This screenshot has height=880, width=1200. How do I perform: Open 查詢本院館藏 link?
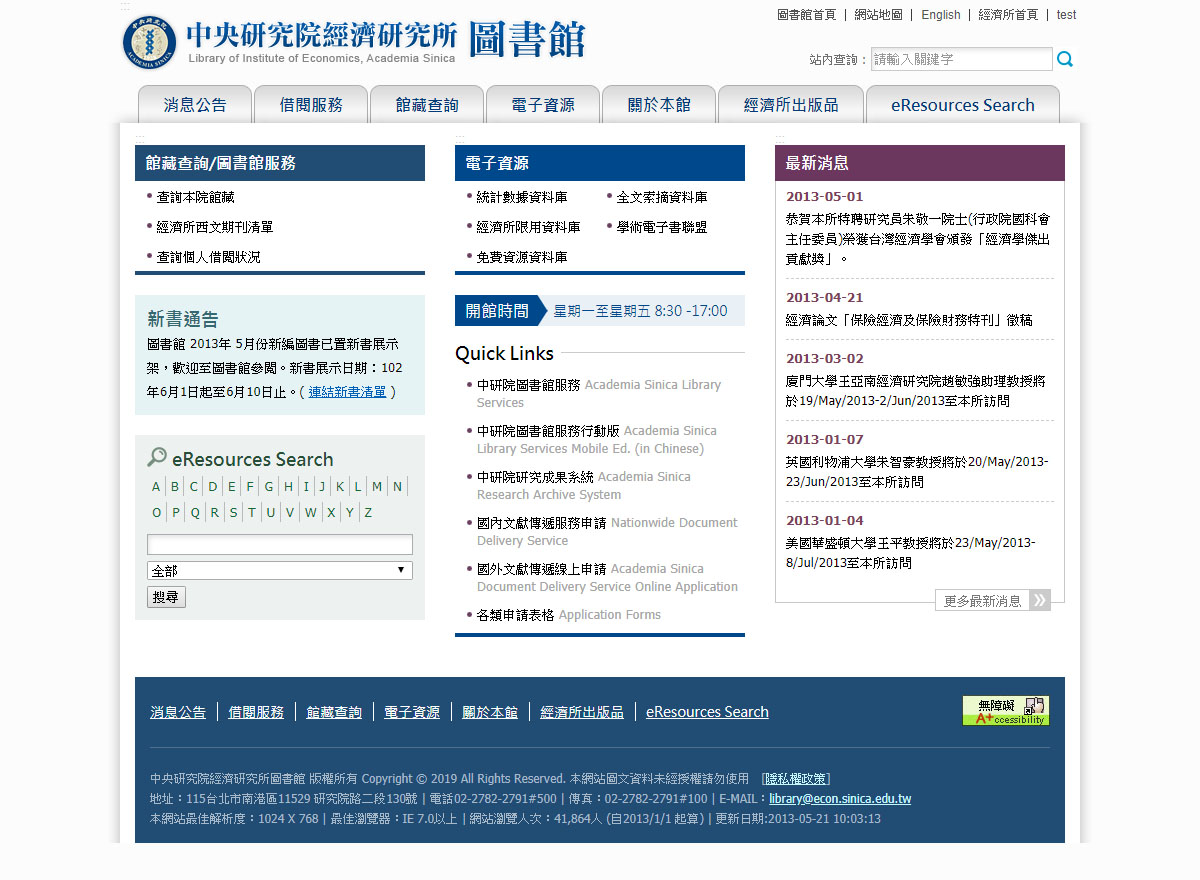click(195, 198)
